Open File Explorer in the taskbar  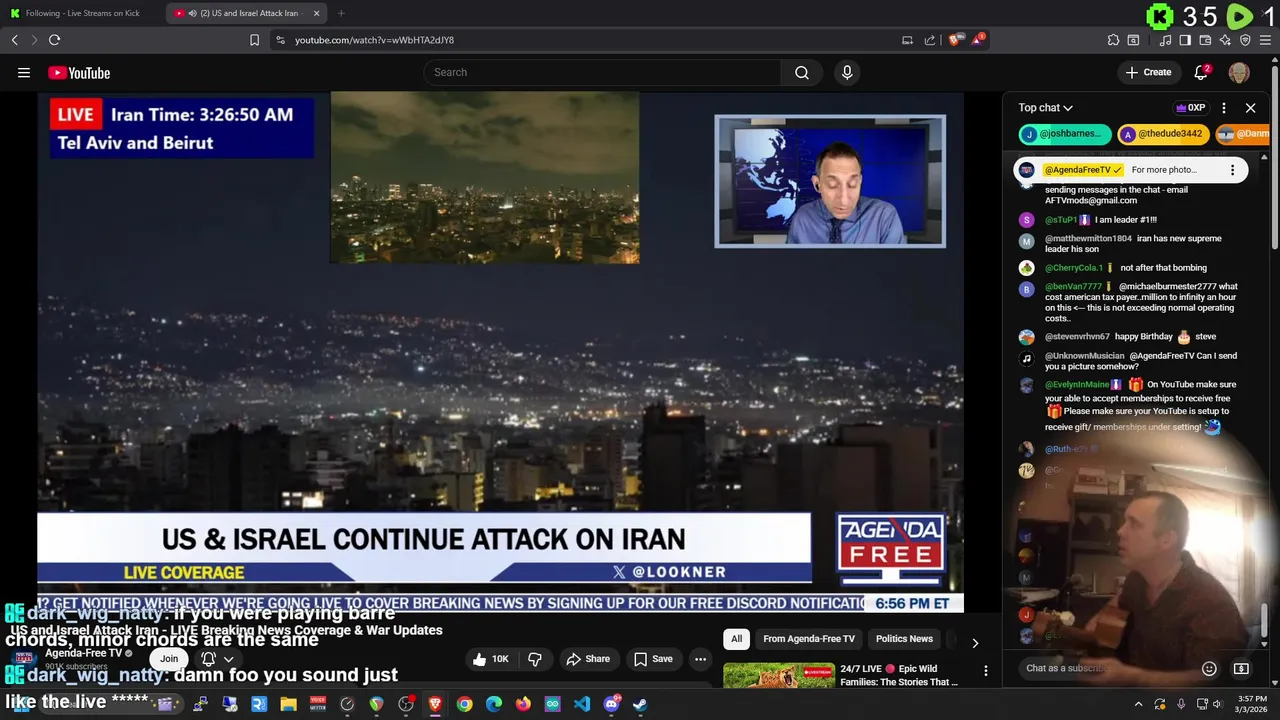[x=288, y=704]
